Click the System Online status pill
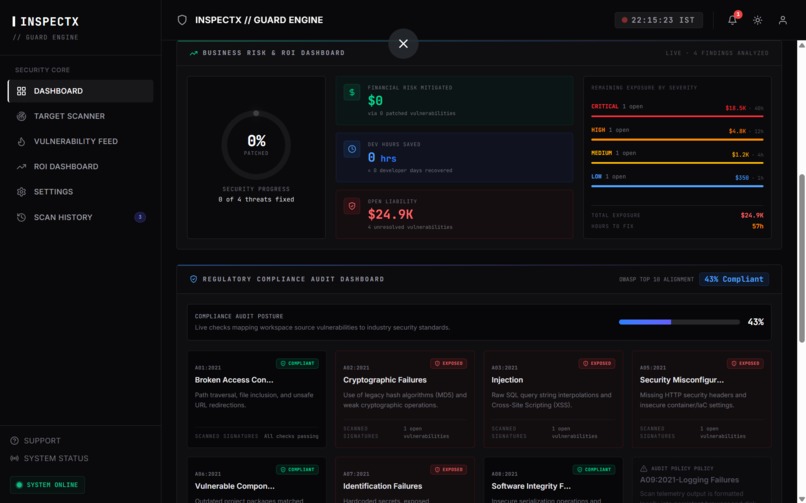806x503 pixels. (47, 485)
